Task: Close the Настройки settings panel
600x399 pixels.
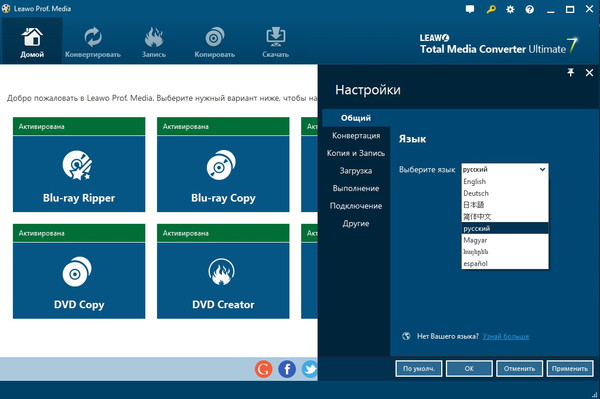Action: click(x=589, y=72)
